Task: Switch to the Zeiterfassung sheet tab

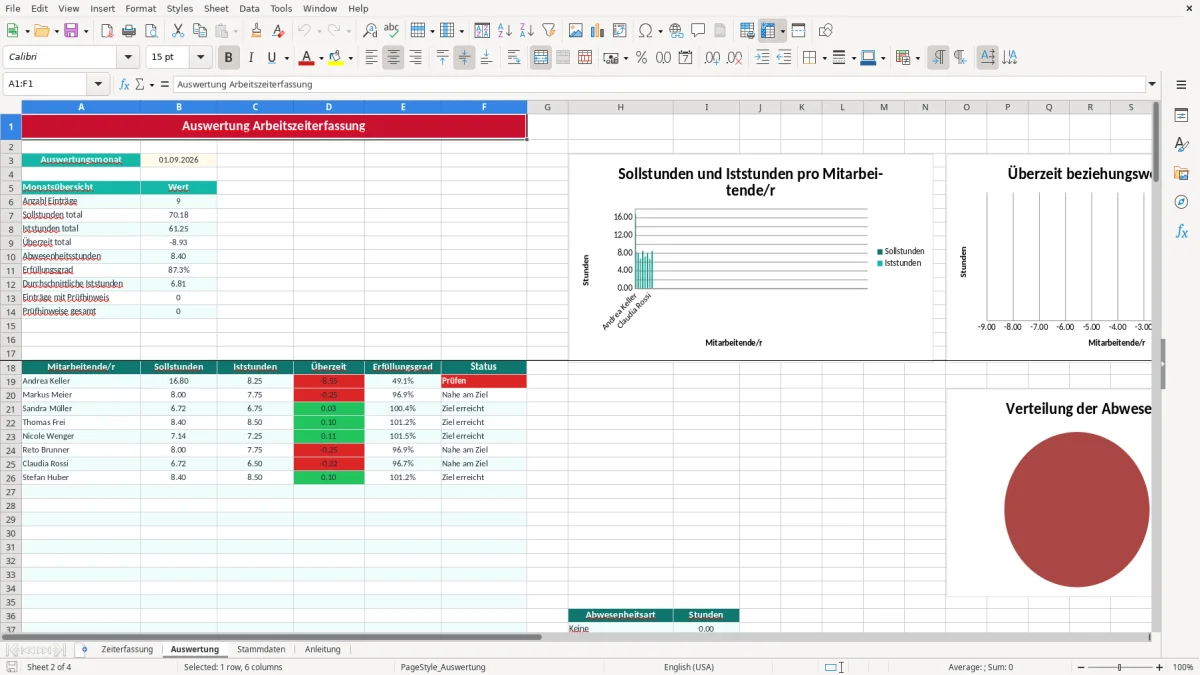Action: (x=127, y=649)
